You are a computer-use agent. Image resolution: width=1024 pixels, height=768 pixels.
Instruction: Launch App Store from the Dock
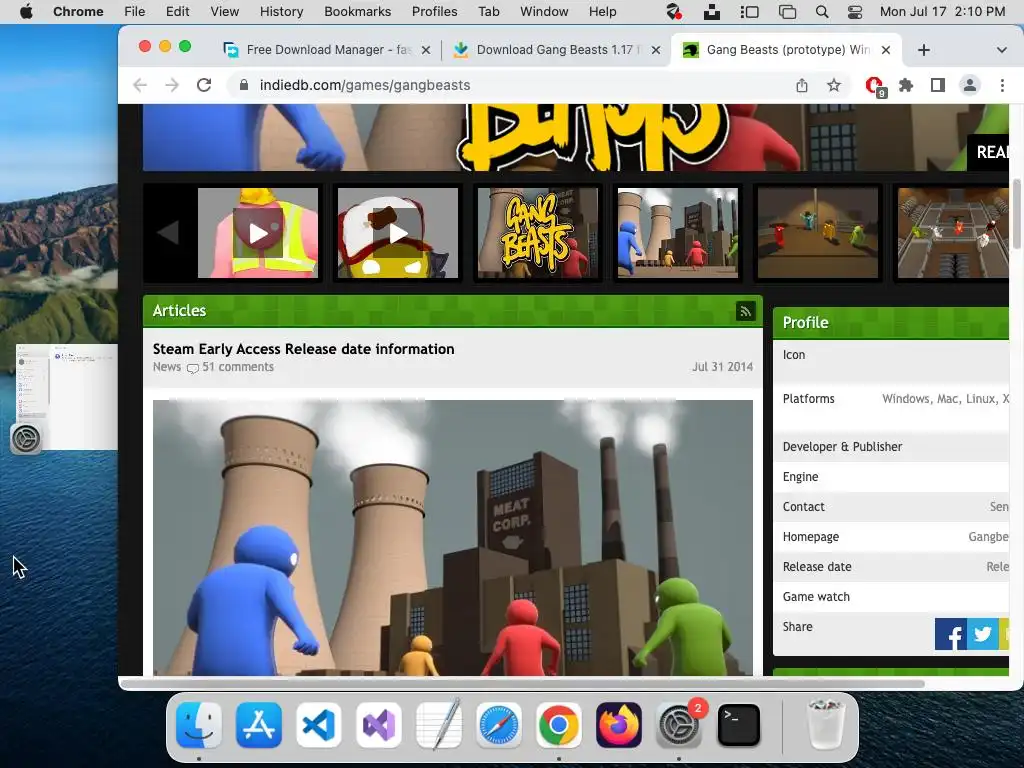(259, 725)
